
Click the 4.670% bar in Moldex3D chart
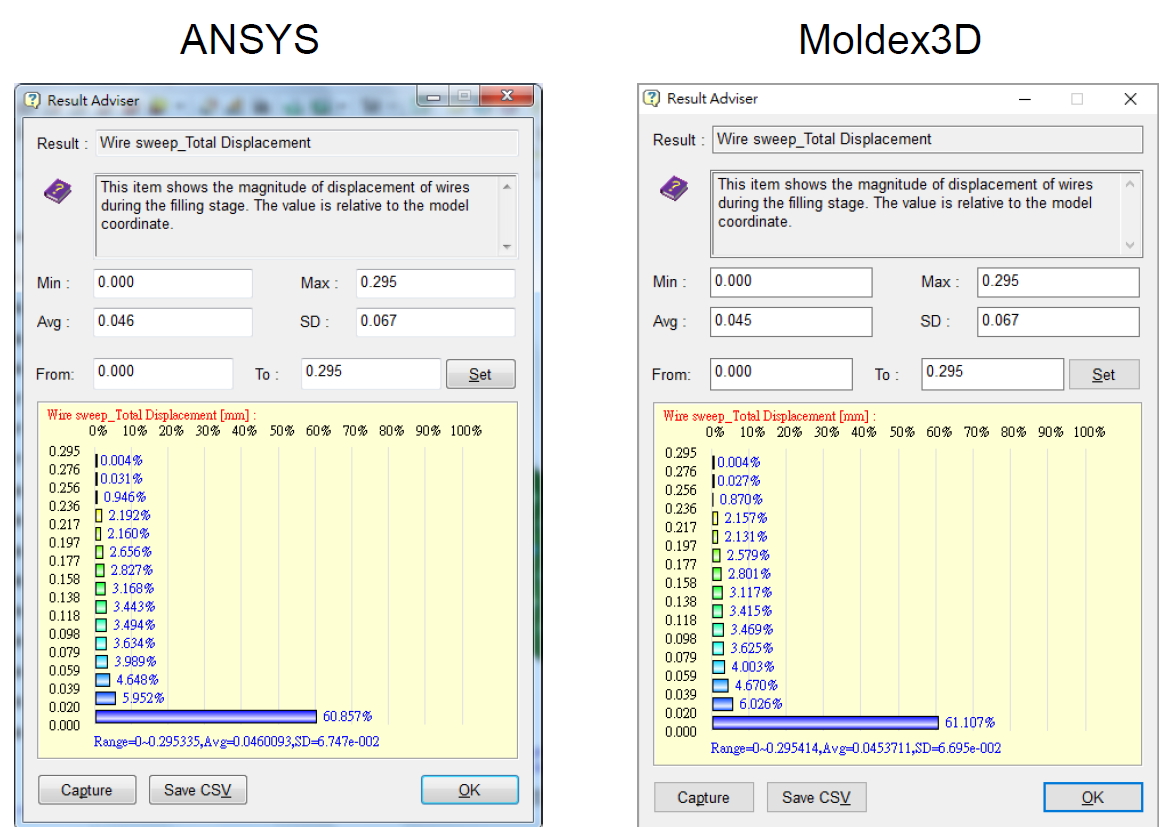(721, 685)
